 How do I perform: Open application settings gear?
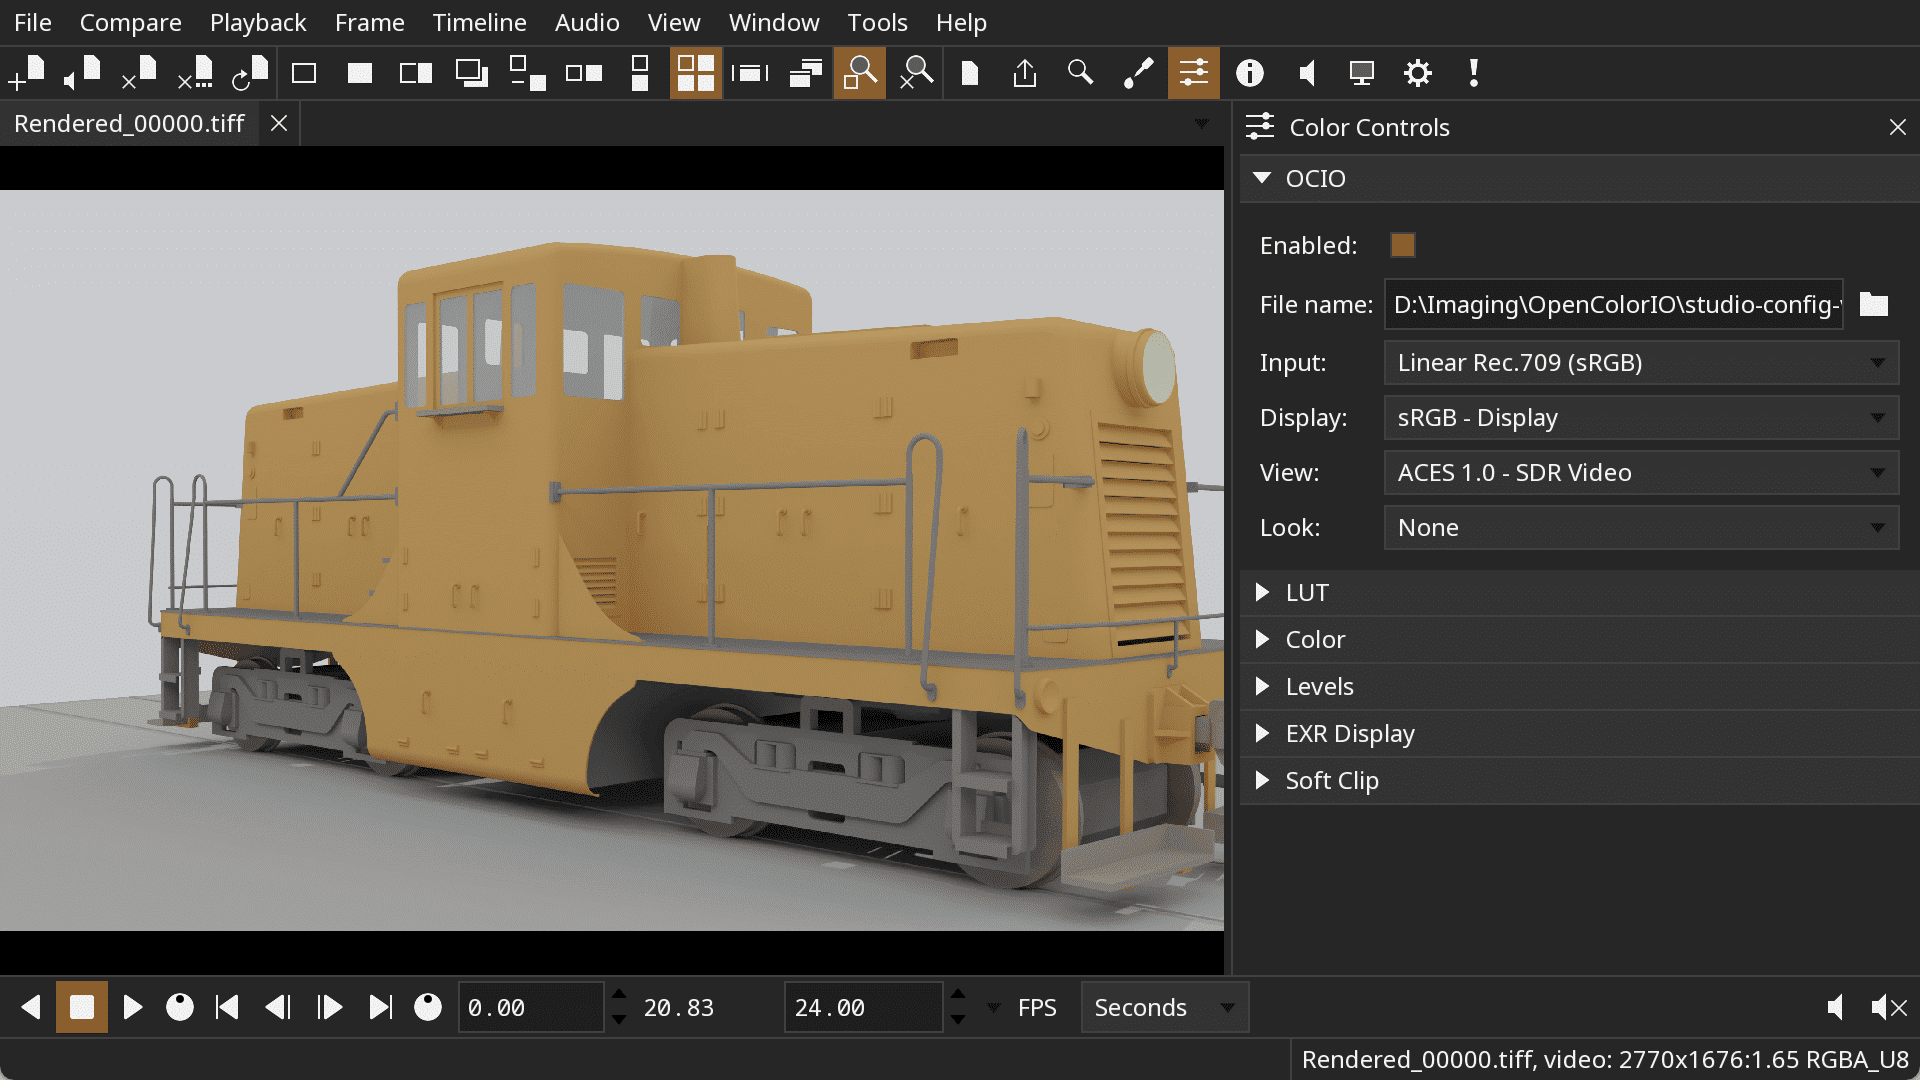(x=1418, y=72)
